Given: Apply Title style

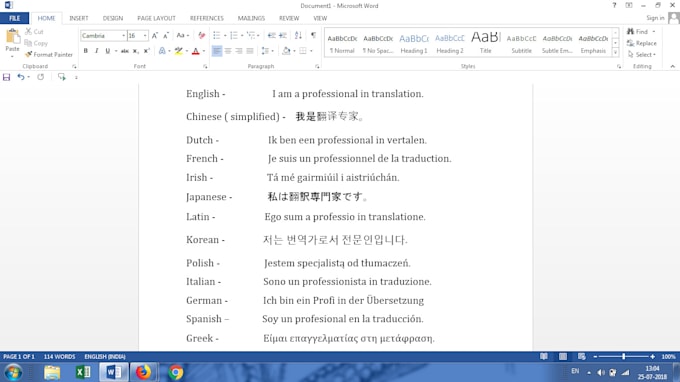Looking at the screenshot, I should (485, 43).
